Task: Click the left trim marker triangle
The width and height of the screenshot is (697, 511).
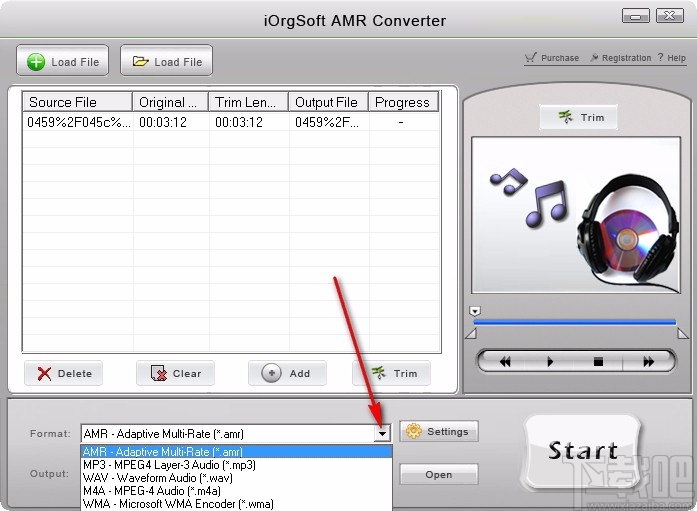Action: [471, 333]
